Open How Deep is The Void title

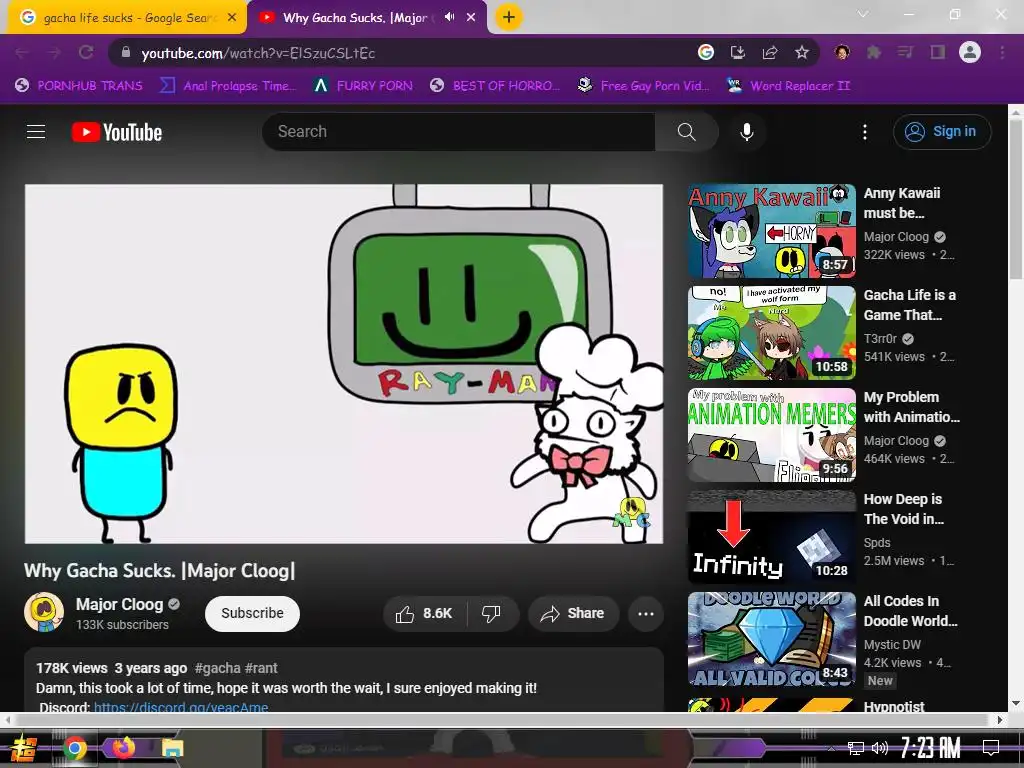click(x=904, y=509)
